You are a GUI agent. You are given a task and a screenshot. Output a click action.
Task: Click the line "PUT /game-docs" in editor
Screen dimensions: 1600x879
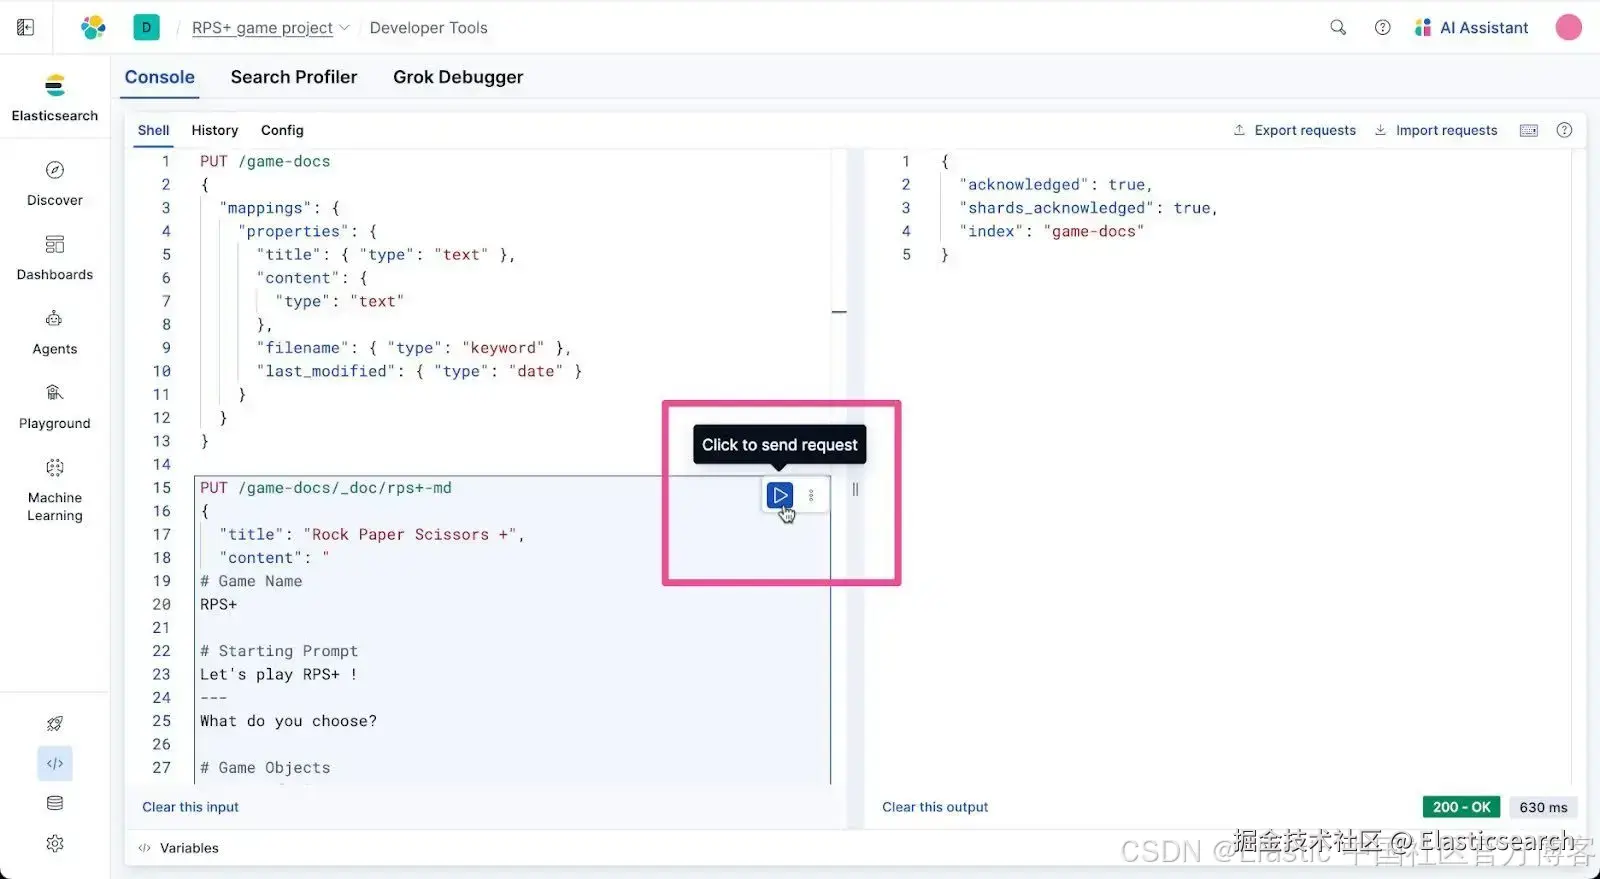pos(265,161)
